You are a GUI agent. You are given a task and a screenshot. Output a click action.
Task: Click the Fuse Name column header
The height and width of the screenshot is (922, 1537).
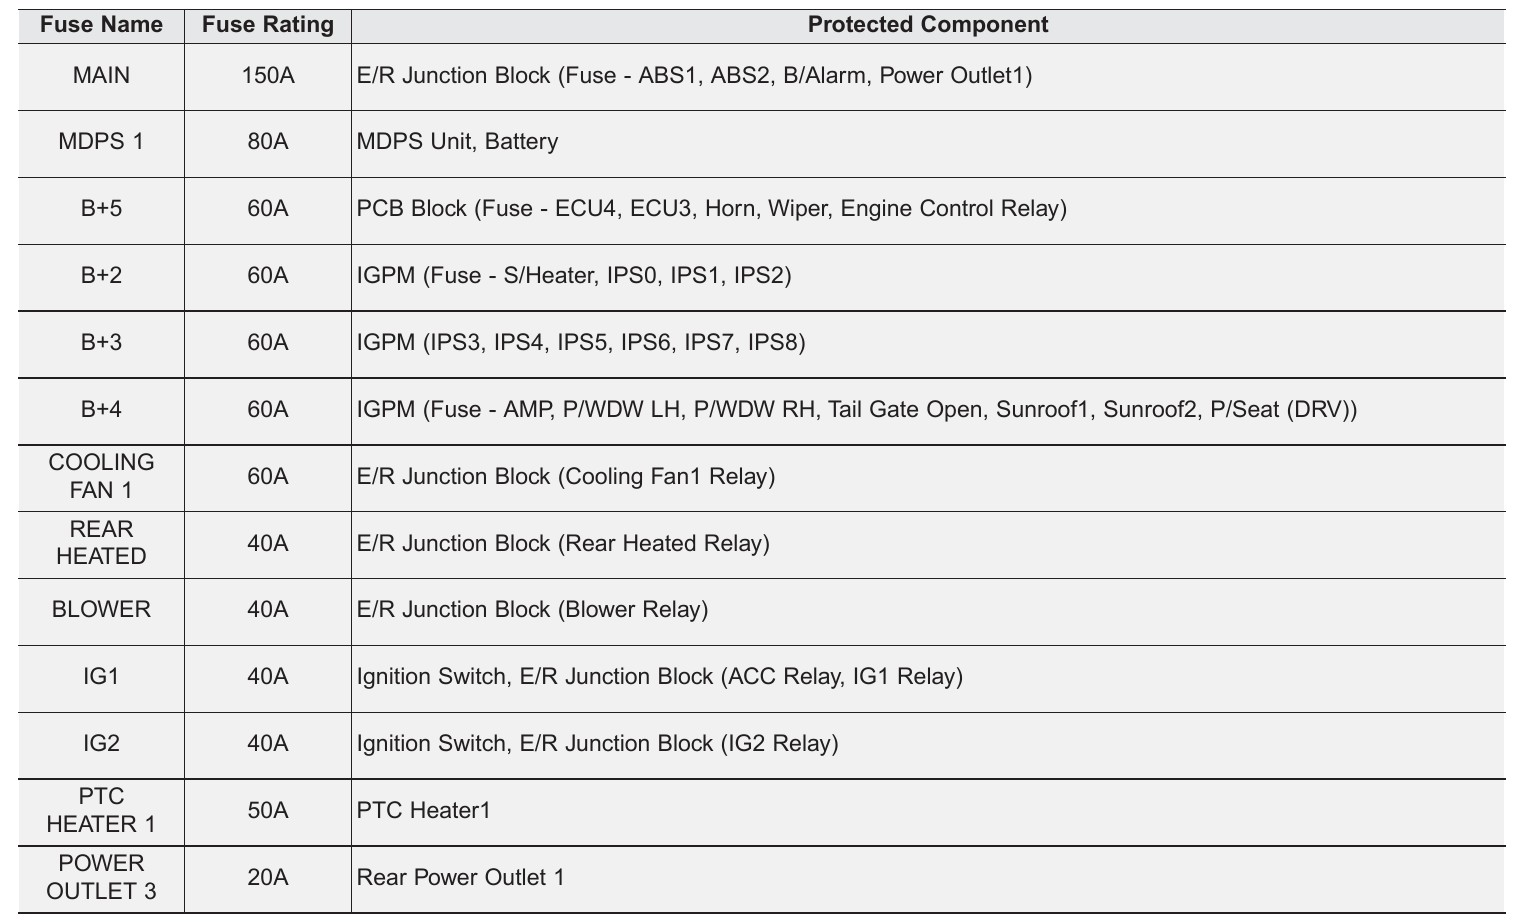(x=101, y=25)
